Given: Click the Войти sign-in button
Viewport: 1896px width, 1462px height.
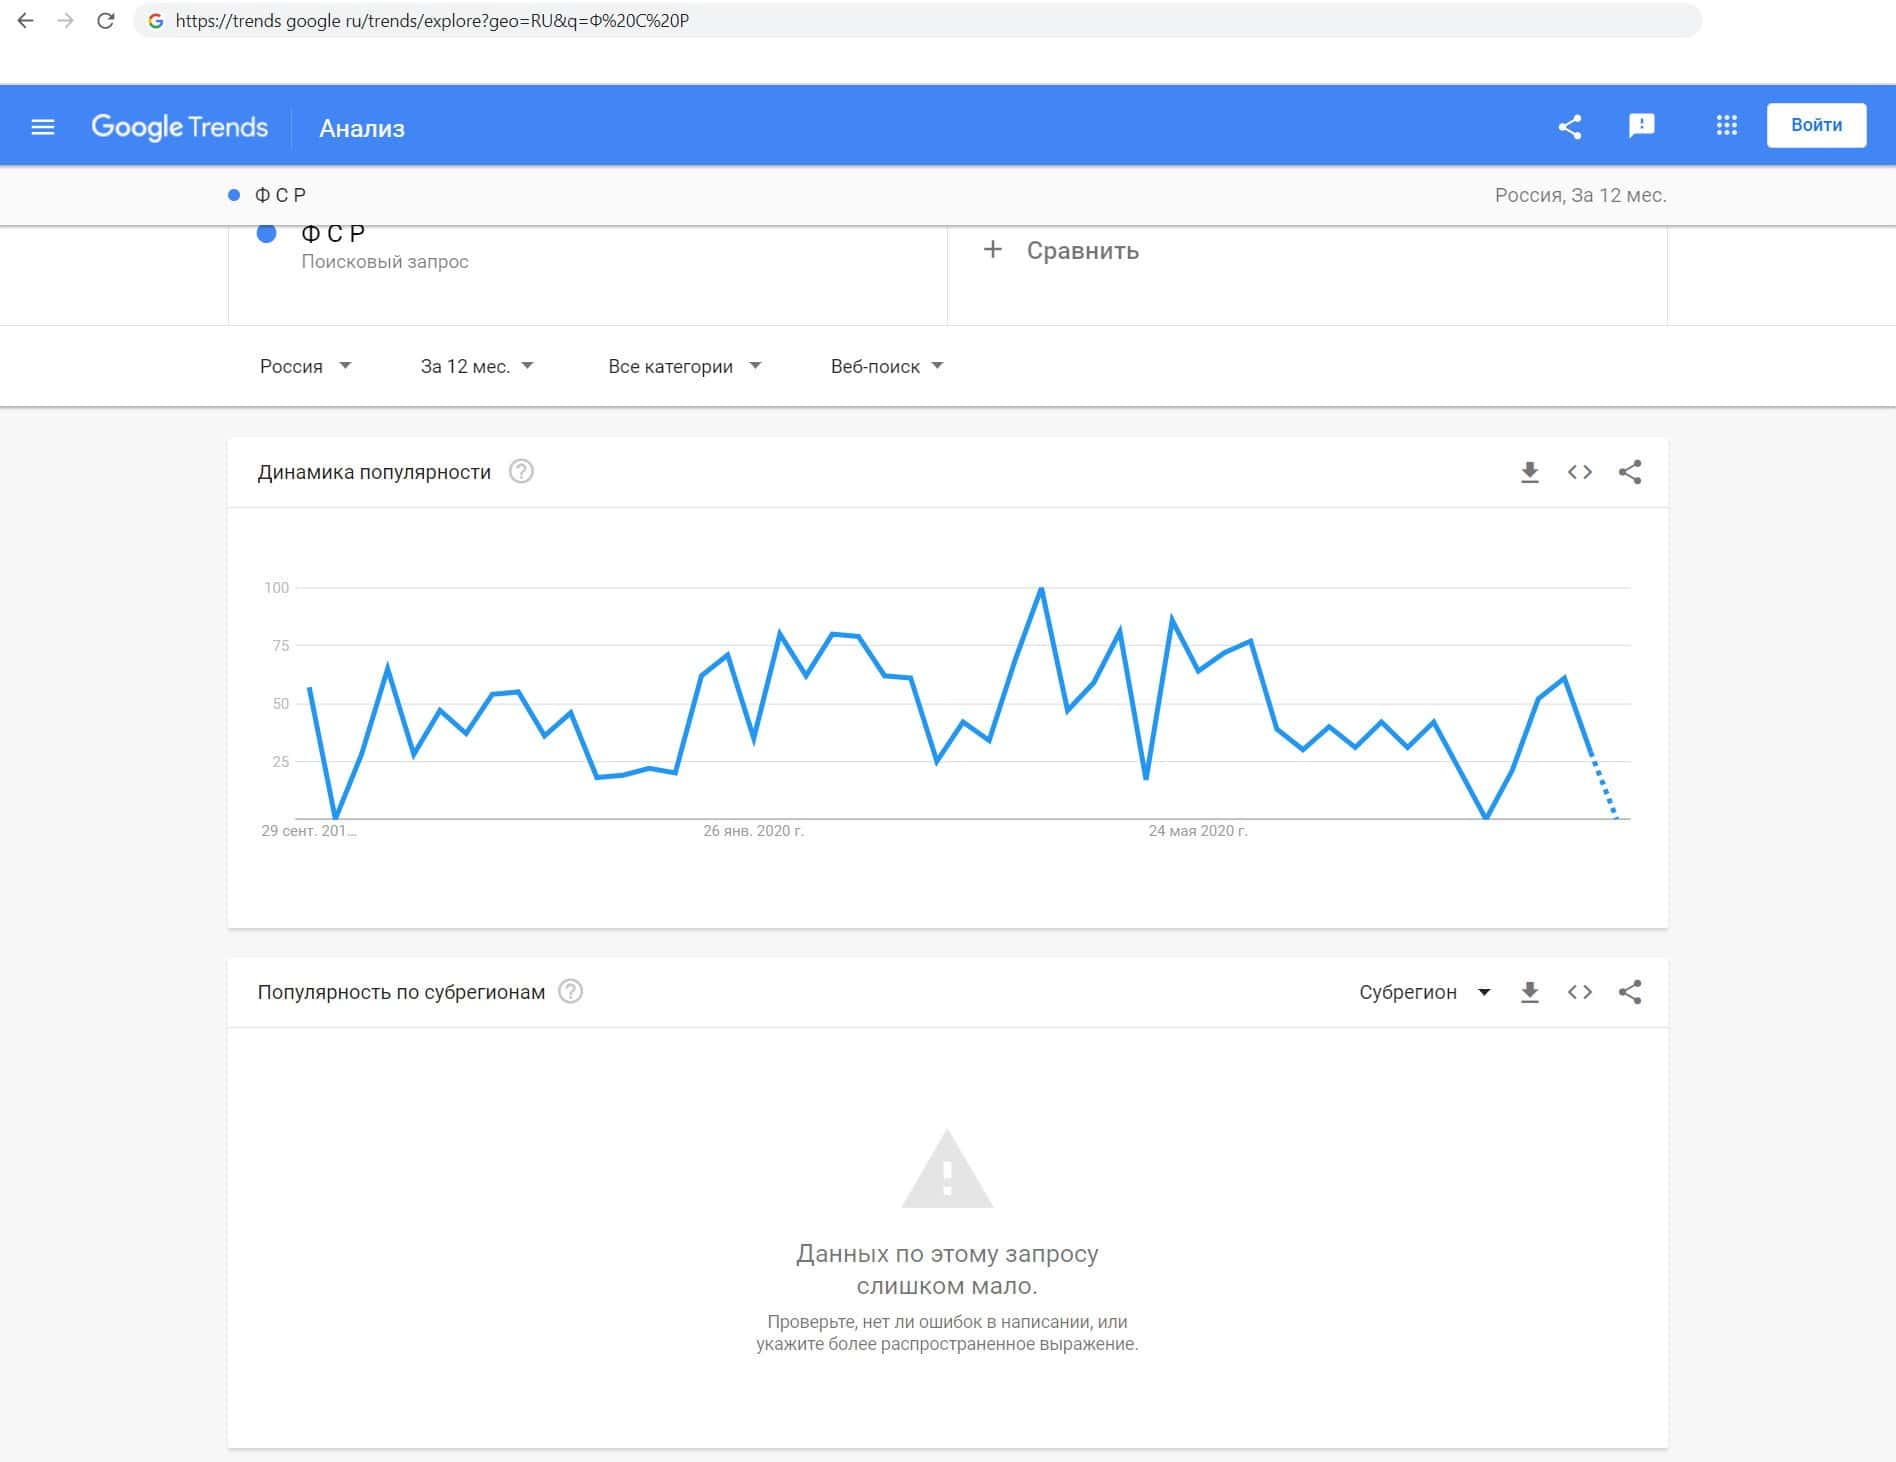Looking at the screenshot, I should (1816, 126).
